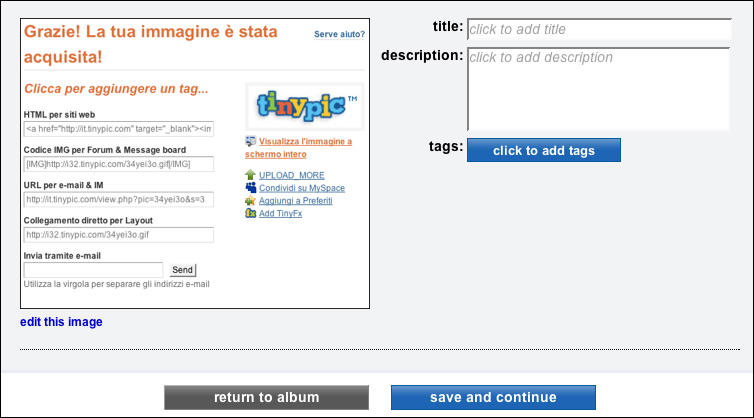Open Visualizza l'immagine a schermo intero link
Viewport: 754px width, 418px height.
[298, 148]
